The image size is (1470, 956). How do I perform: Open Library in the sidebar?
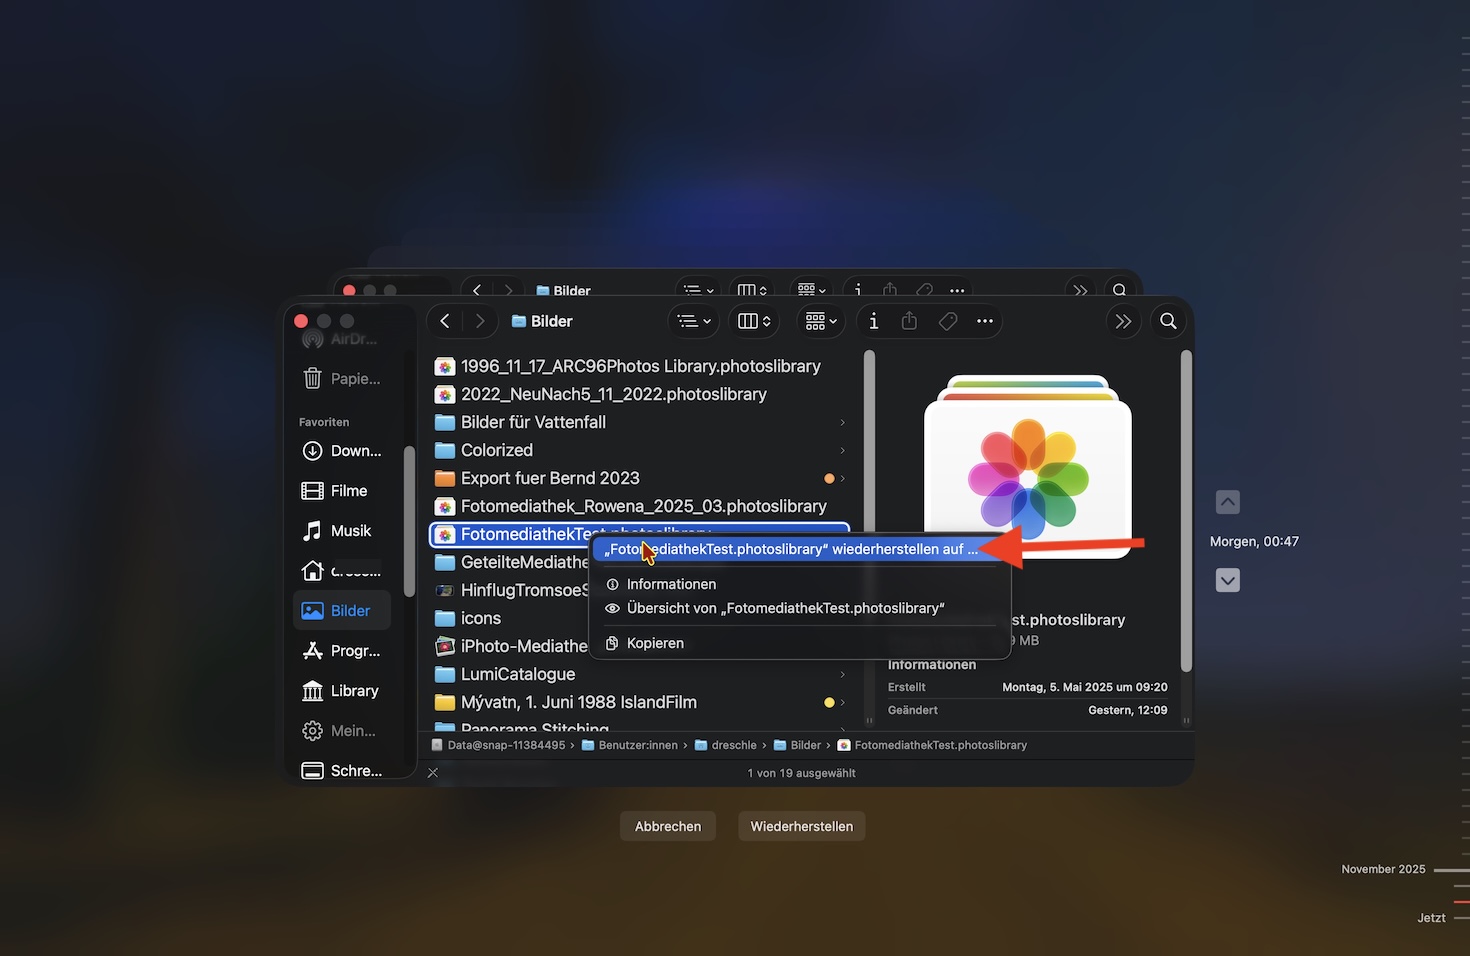point(341,691)
